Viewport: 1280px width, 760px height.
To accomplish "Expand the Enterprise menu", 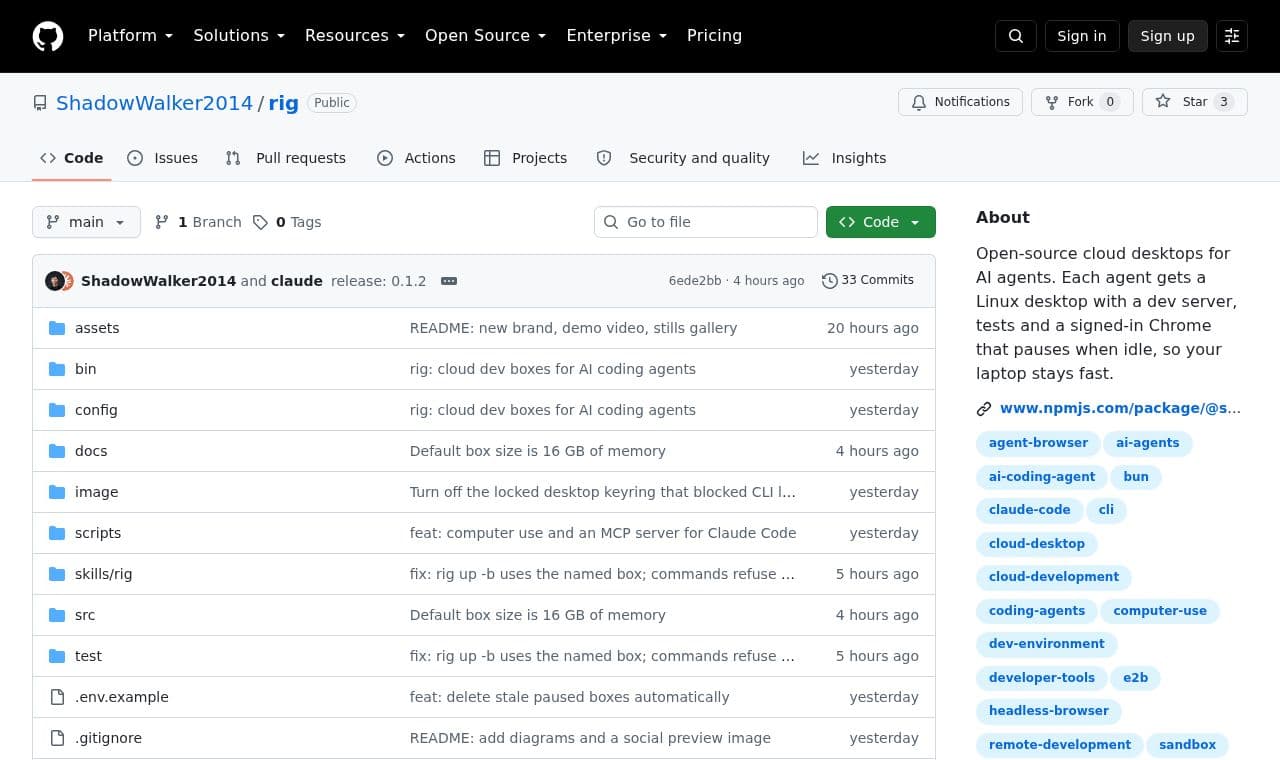I will coord(616,36).
